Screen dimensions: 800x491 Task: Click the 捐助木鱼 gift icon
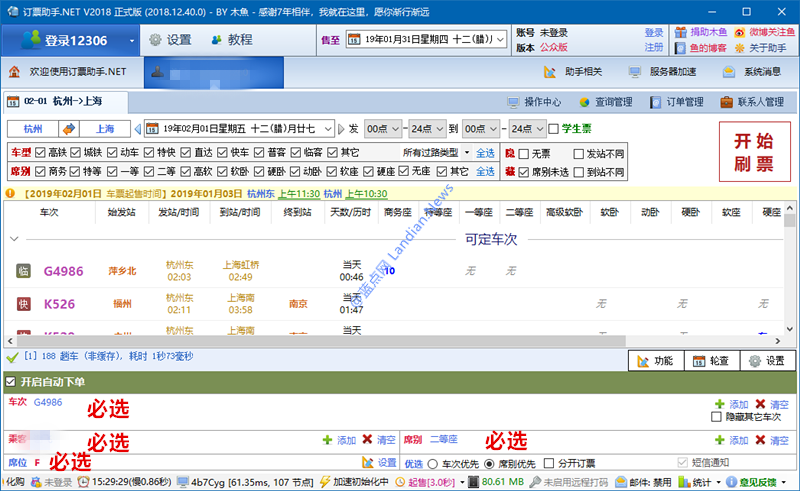tap(680, 32)
